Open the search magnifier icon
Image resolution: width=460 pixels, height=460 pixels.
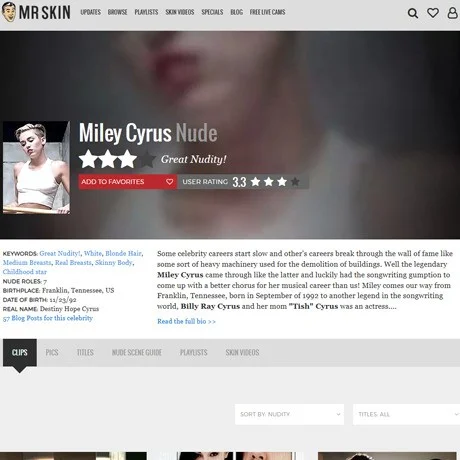click(x=413, y=13)
